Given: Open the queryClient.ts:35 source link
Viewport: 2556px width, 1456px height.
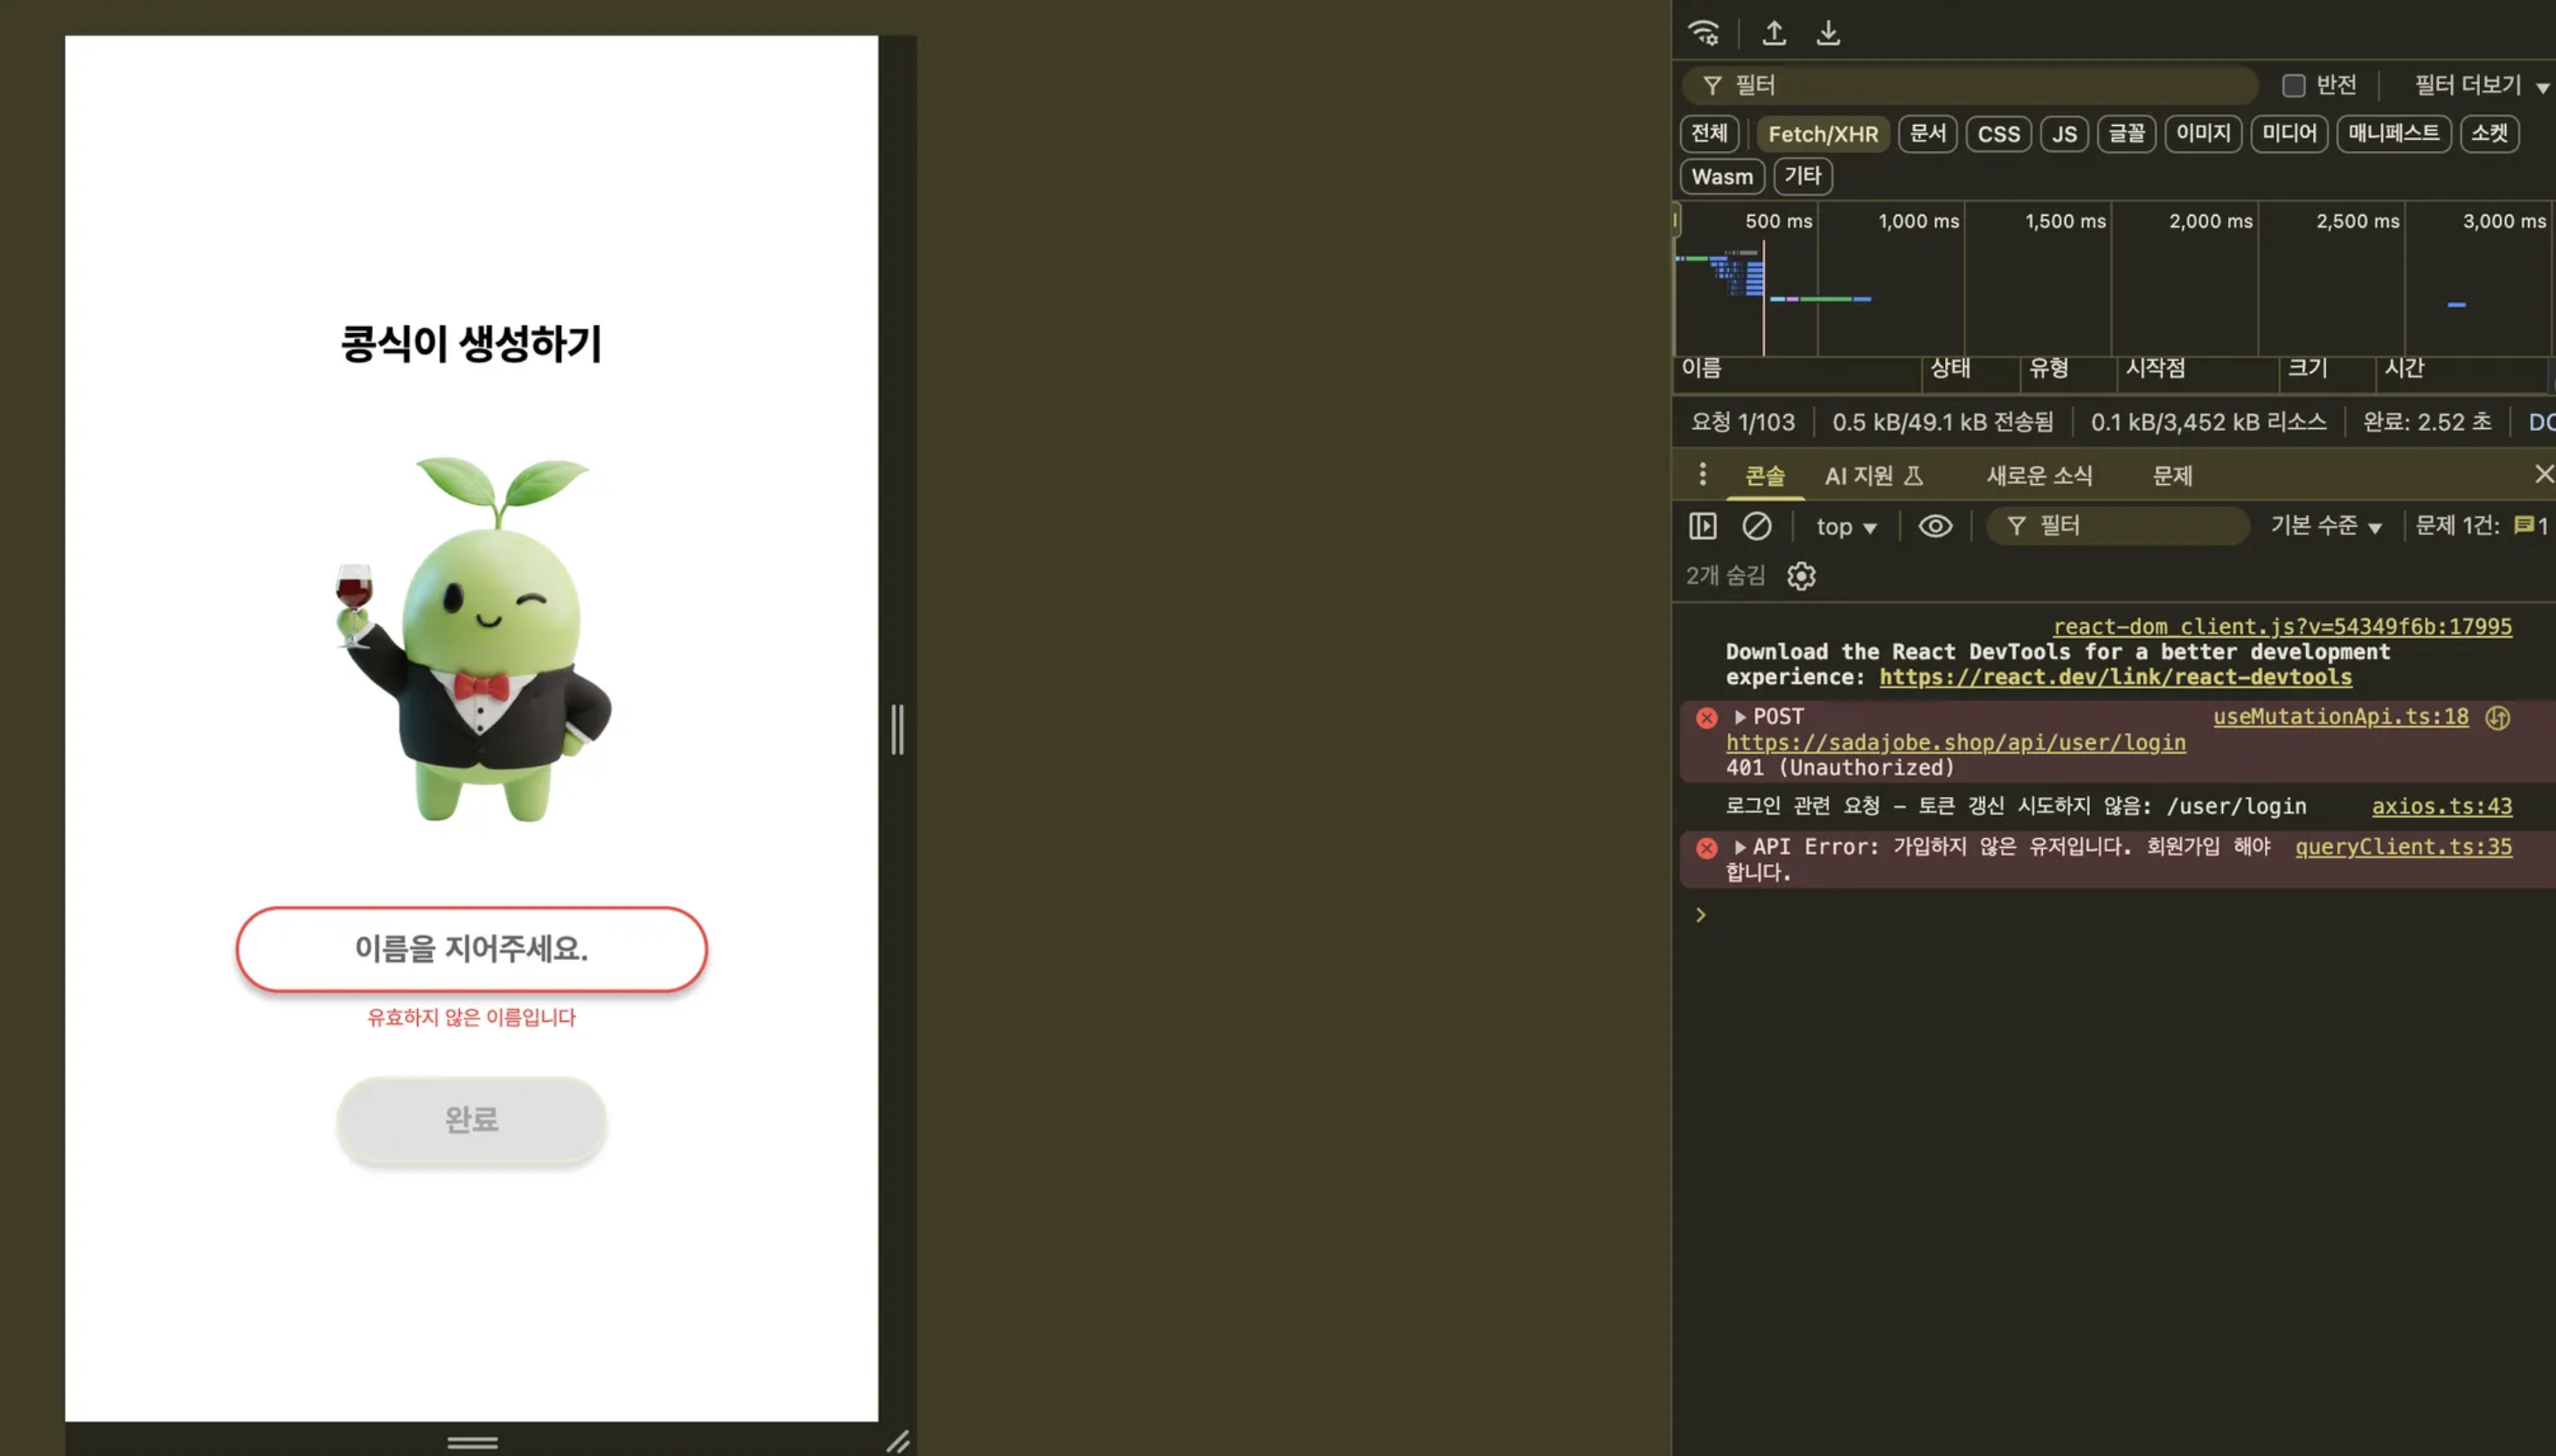Looking at the screenshot, I should point(2404,847).
